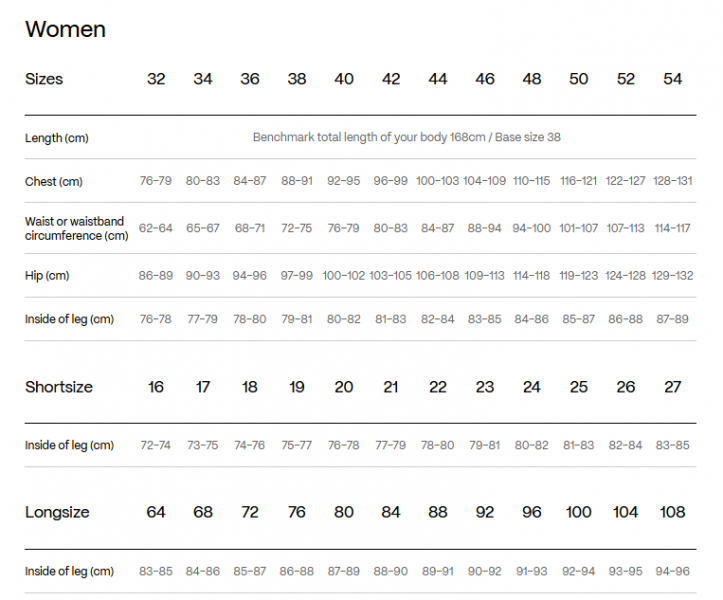723x600 pixels.
Task: Select the Waist or waistband circumference label
Action: point(76,228)
